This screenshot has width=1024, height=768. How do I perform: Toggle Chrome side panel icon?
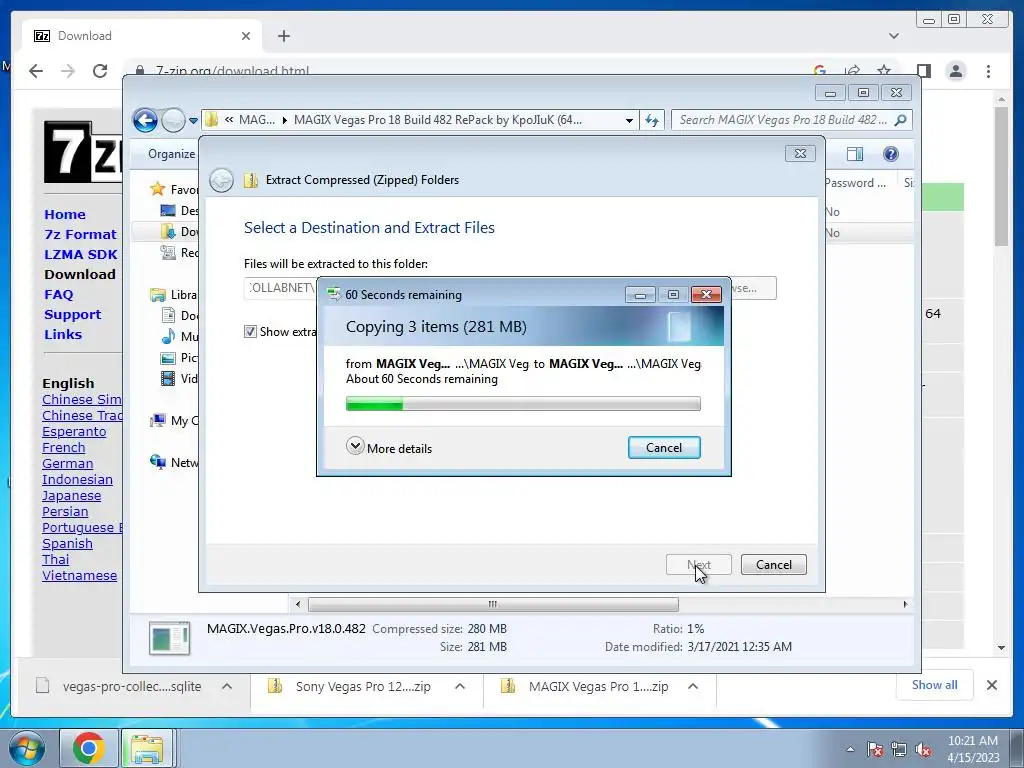click(x=923, y=71)
